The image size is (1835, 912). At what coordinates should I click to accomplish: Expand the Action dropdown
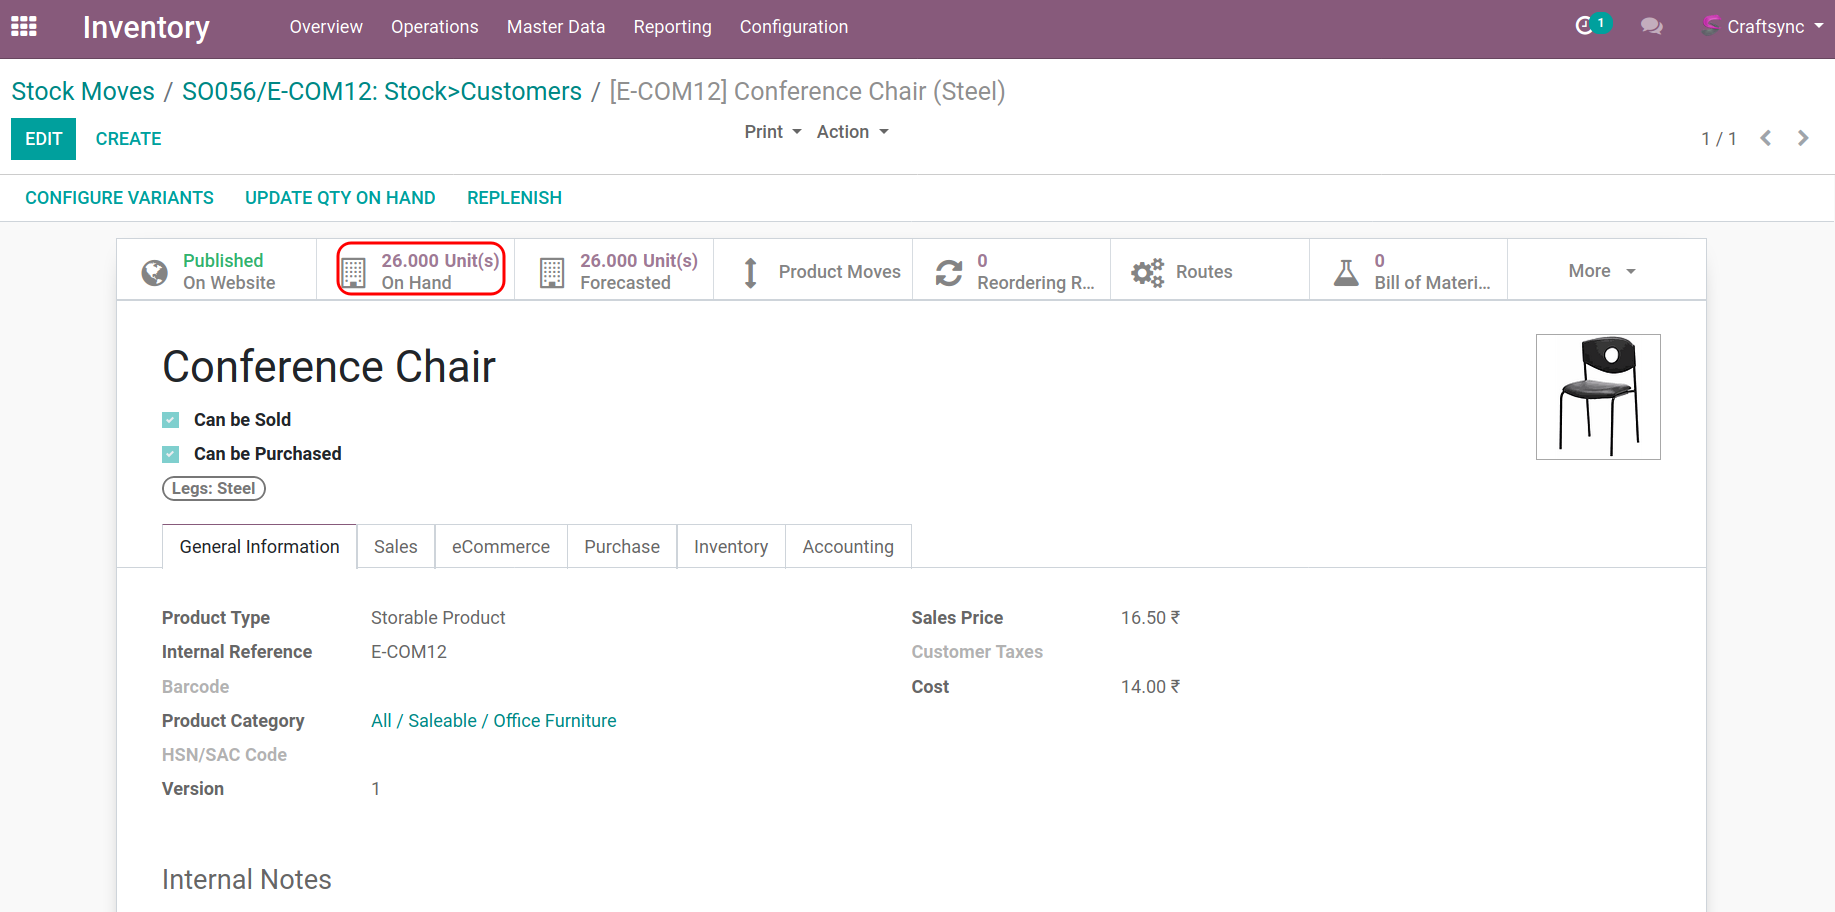852,132
